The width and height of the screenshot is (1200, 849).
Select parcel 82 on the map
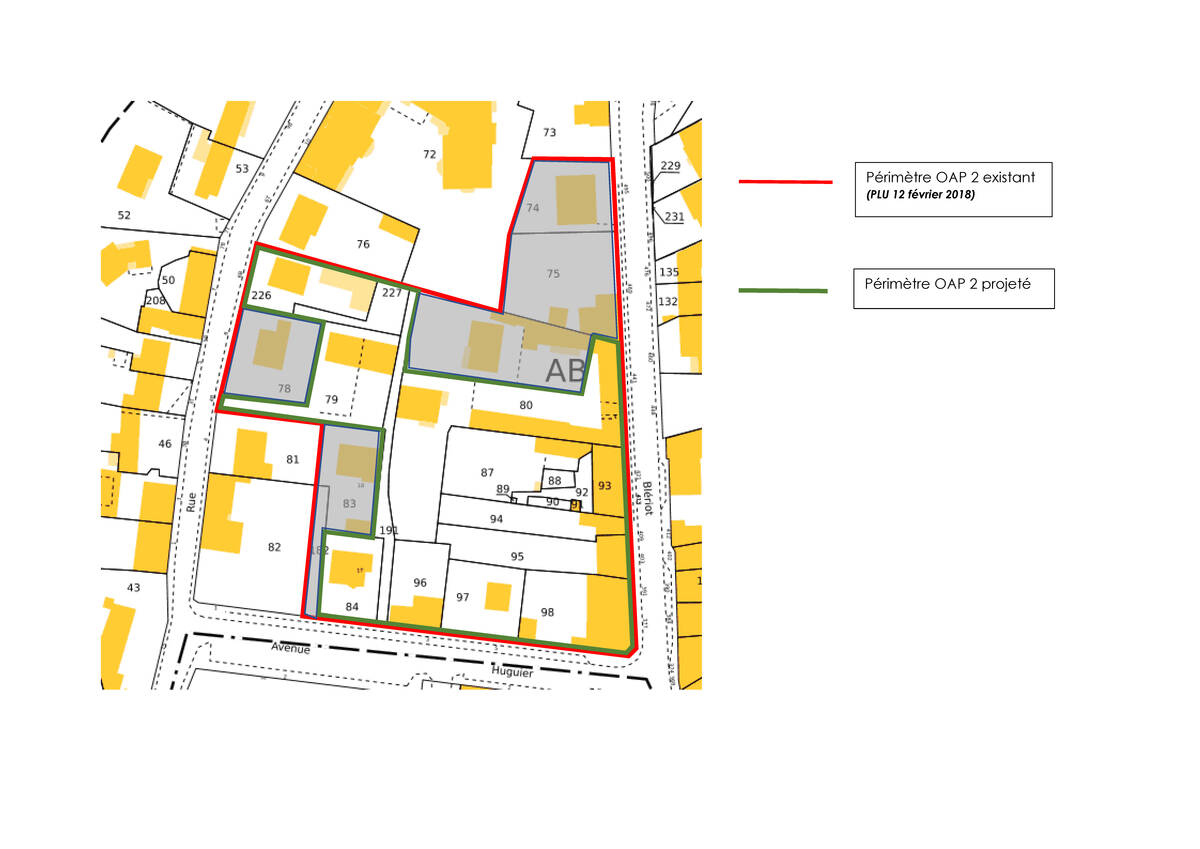(275, 547)
